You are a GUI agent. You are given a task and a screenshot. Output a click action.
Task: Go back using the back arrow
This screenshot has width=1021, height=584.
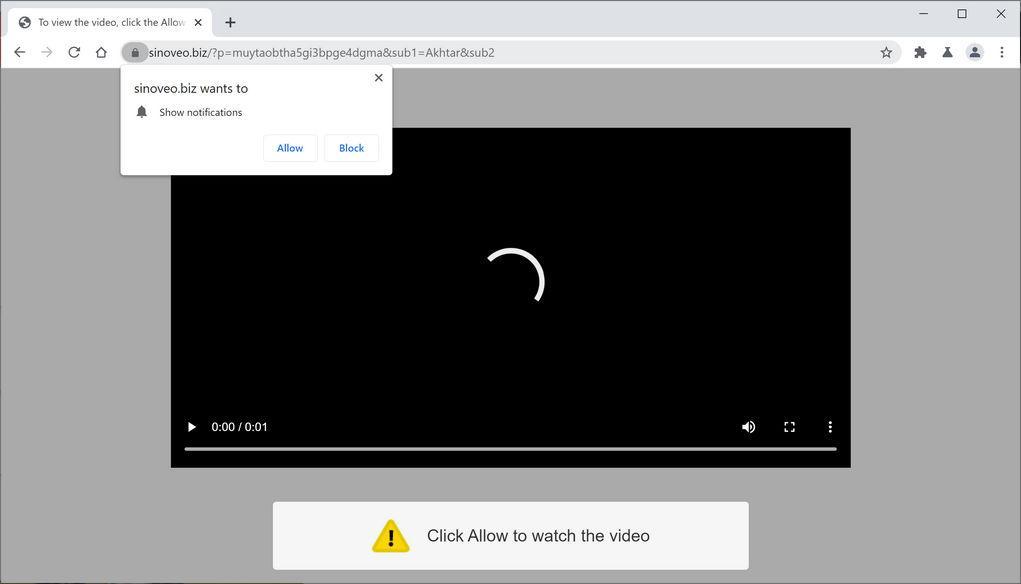[x=19, y=52]
